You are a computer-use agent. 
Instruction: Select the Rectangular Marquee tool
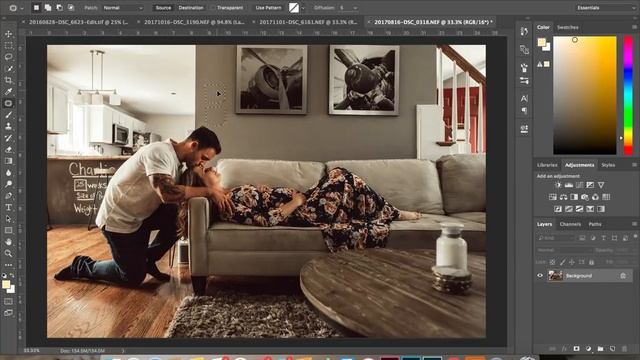[8, 45]
